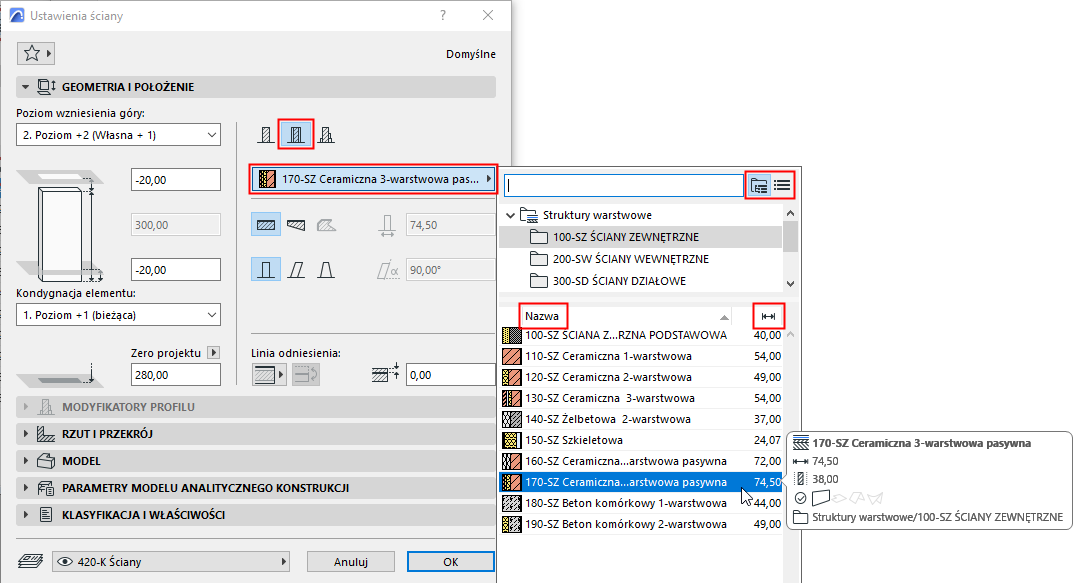
Task: Confirm settings with OK button
Action: 450,562
